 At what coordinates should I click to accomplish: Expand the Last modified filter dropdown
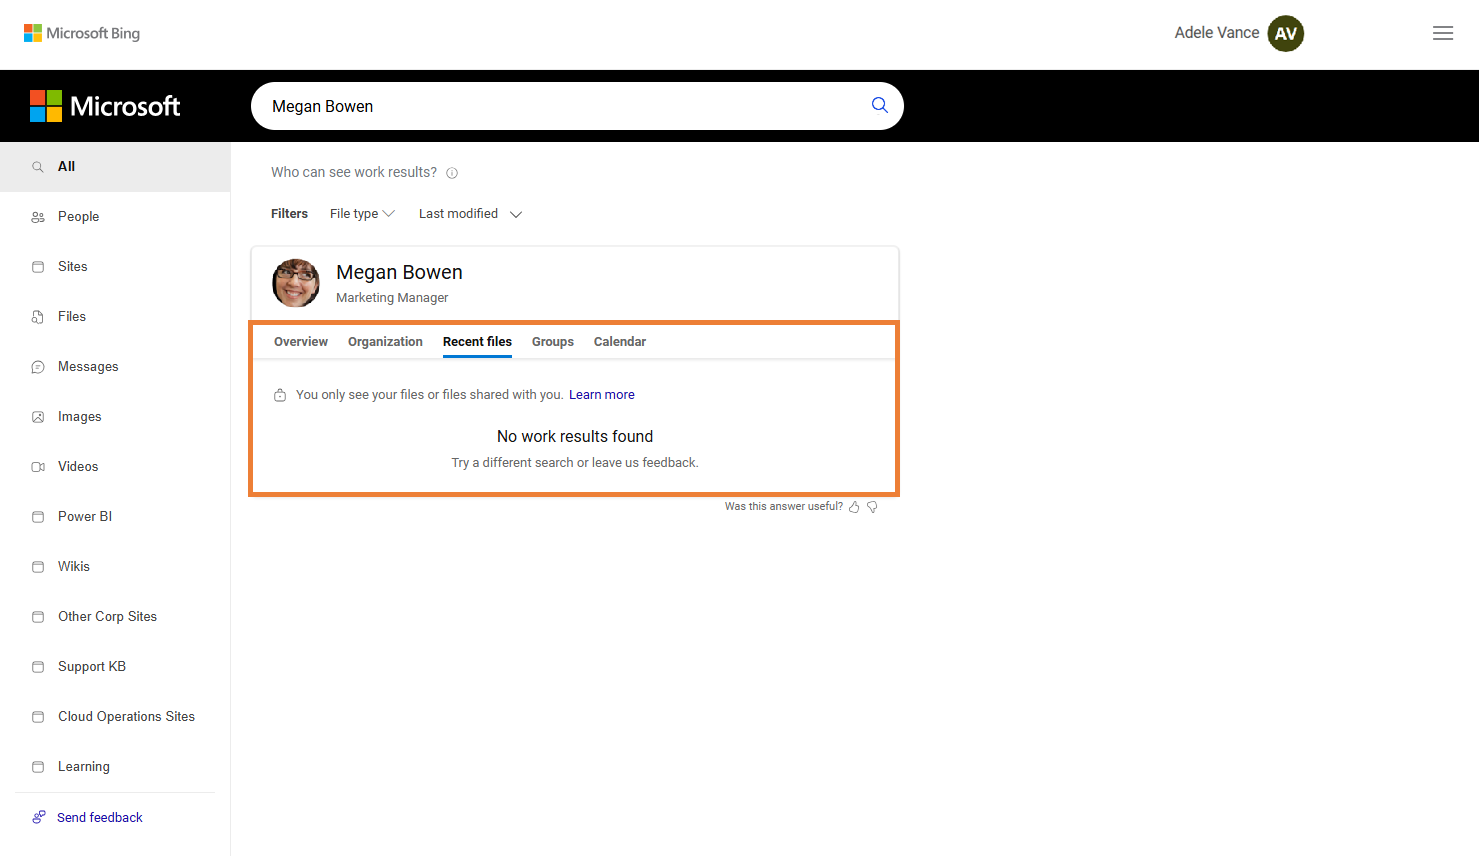[x=470, y=214]
